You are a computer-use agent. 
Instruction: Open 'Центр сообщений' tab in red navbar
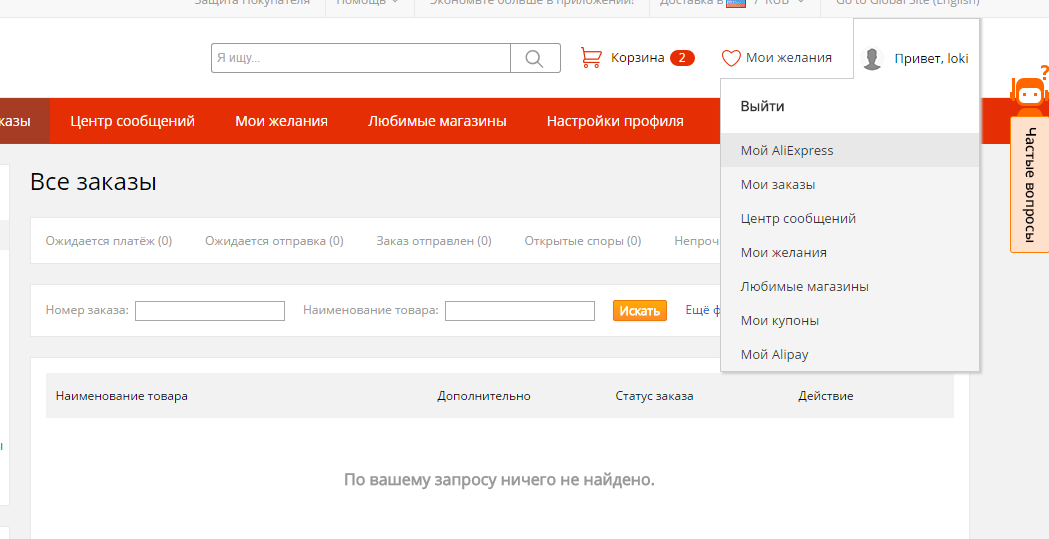[132, 121]
